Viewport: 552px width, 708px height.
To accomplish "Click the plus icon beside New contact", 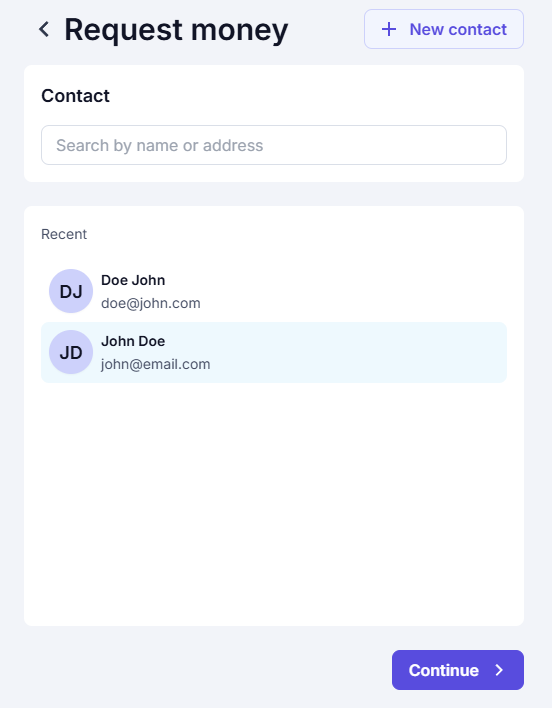I will (389, 29).
